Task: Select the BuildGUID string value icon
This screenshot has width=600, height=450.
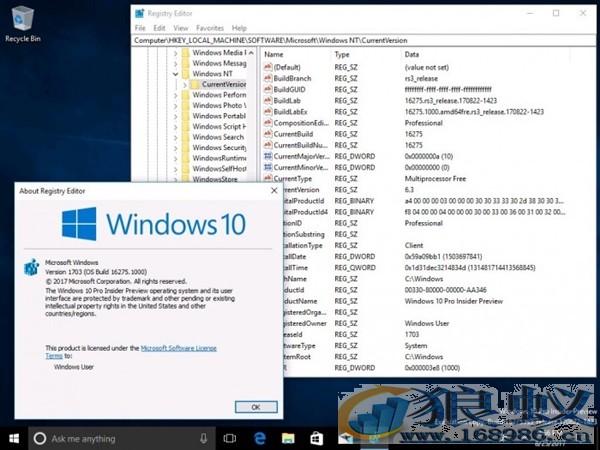Action: (267, 89)
